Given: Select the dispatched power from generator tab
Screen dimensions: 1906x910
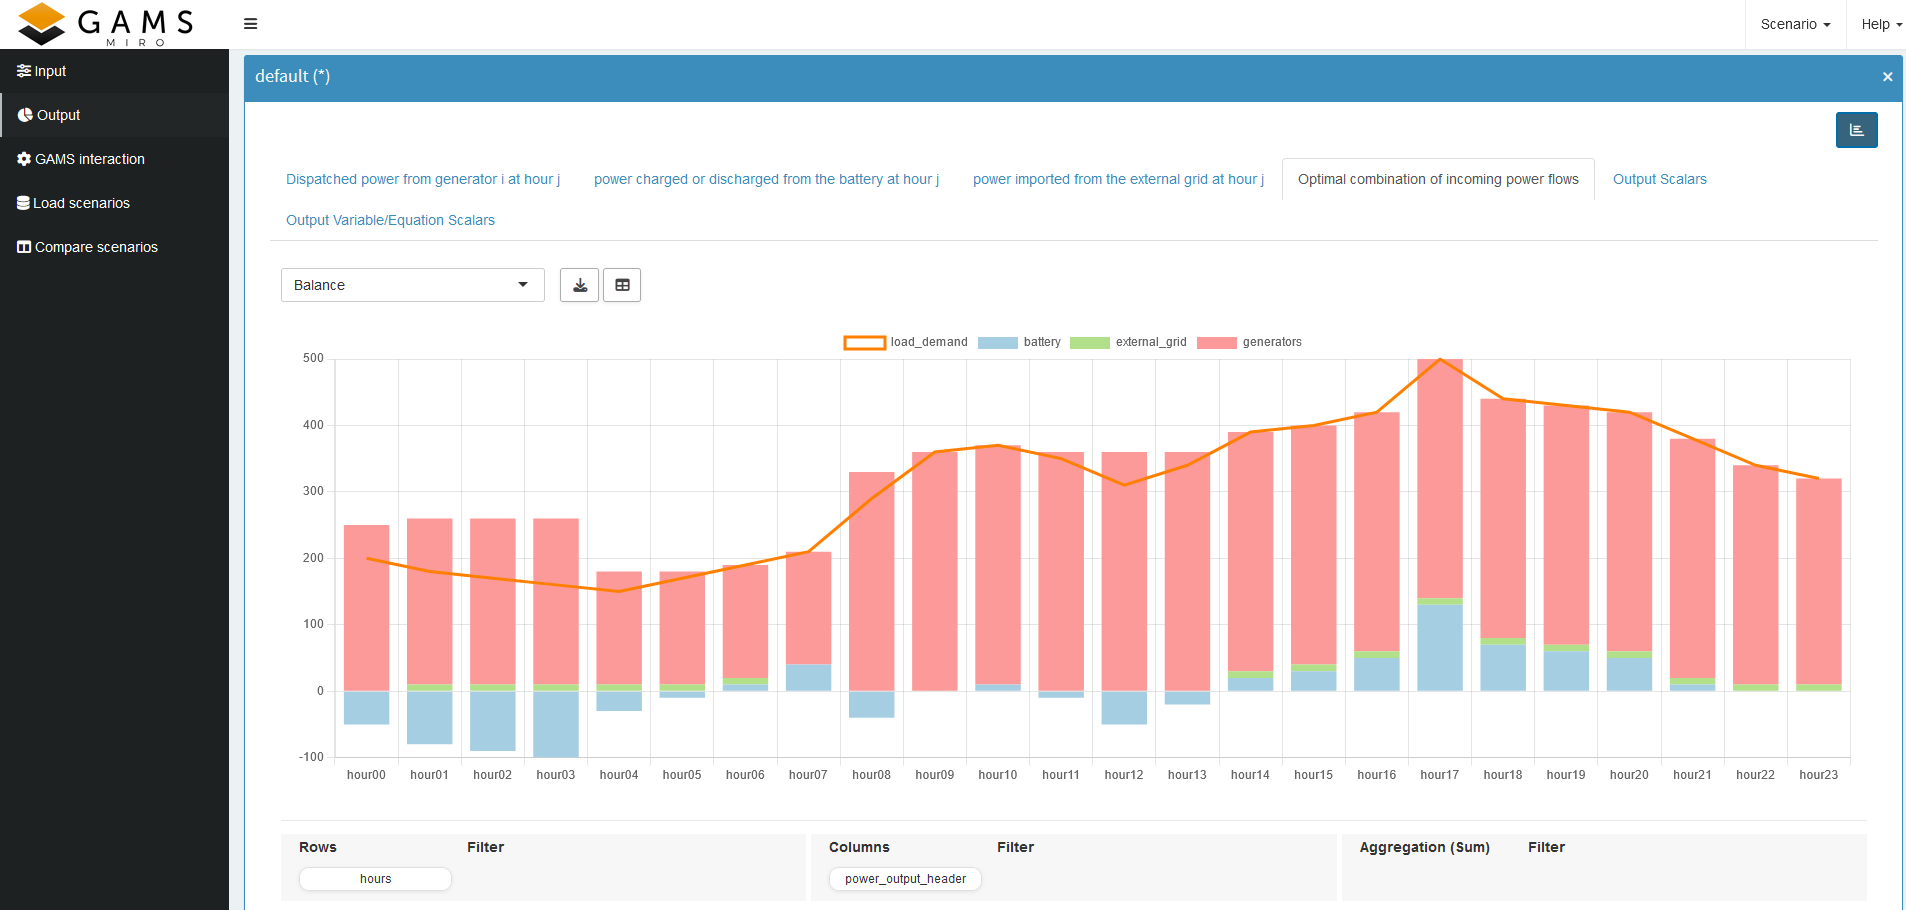Looking at the screenshot, I should coord(423,179).
